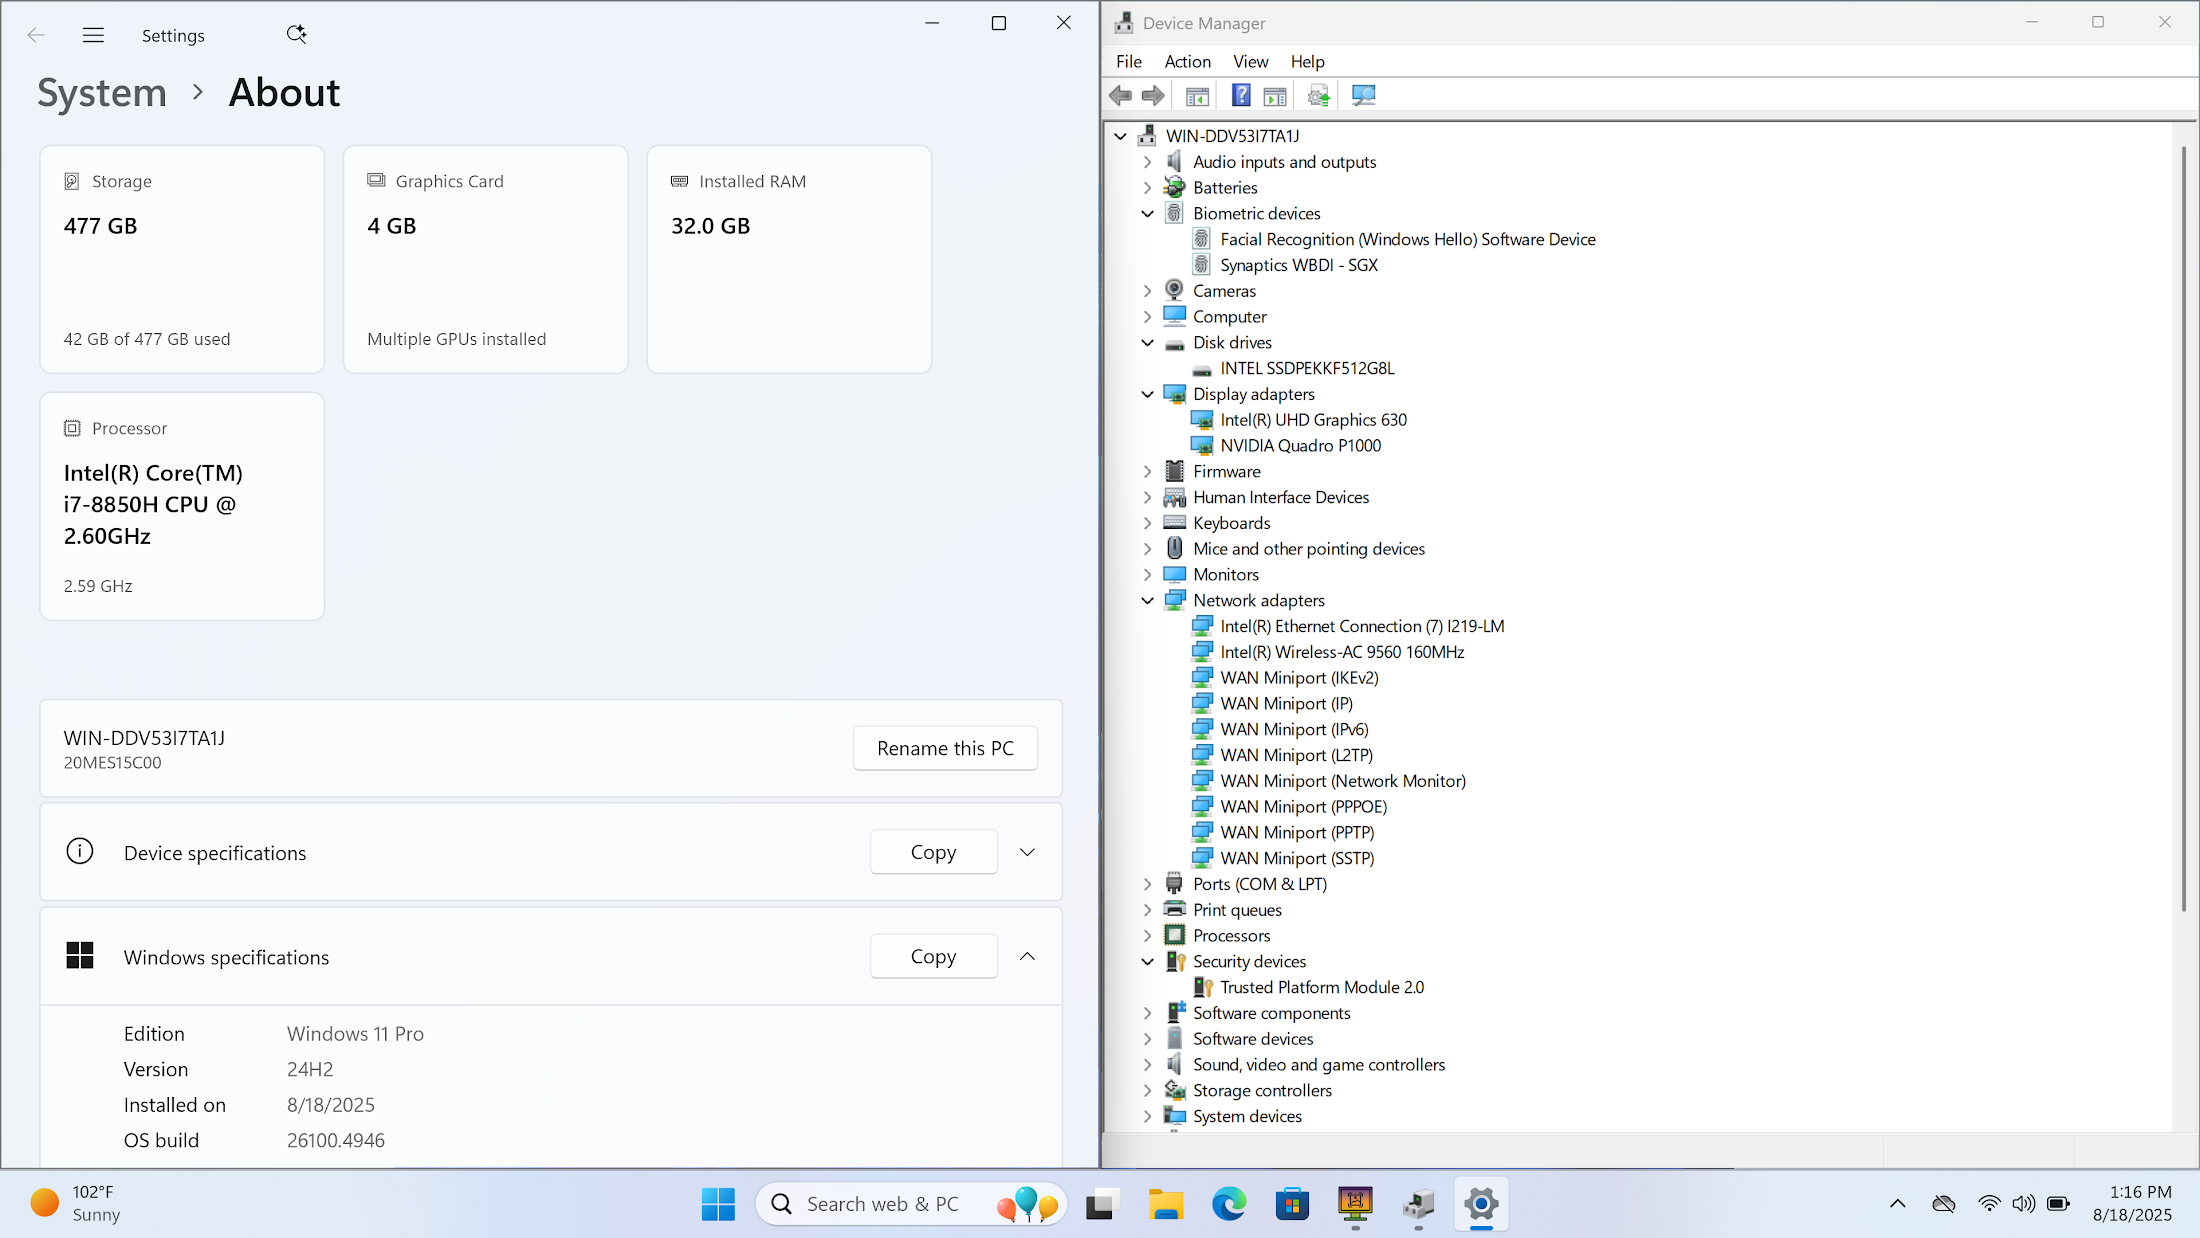Image resolution: width=2200 pixels, height=1238 pixels.
Task: Expand the Processors tree node
Action: click(x=1148, y=936)
